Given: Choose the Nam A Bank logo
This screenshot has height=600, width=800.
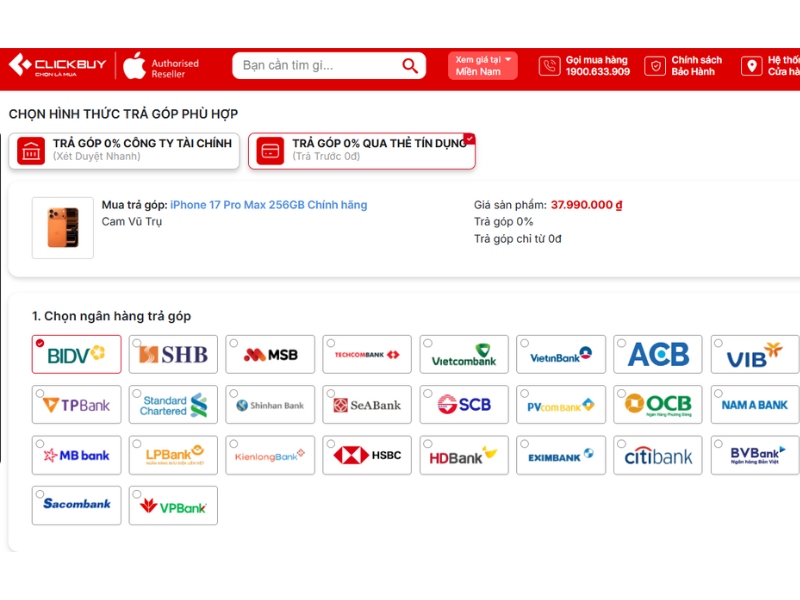Looking at the screenshot, I should (x=755, y=405).
